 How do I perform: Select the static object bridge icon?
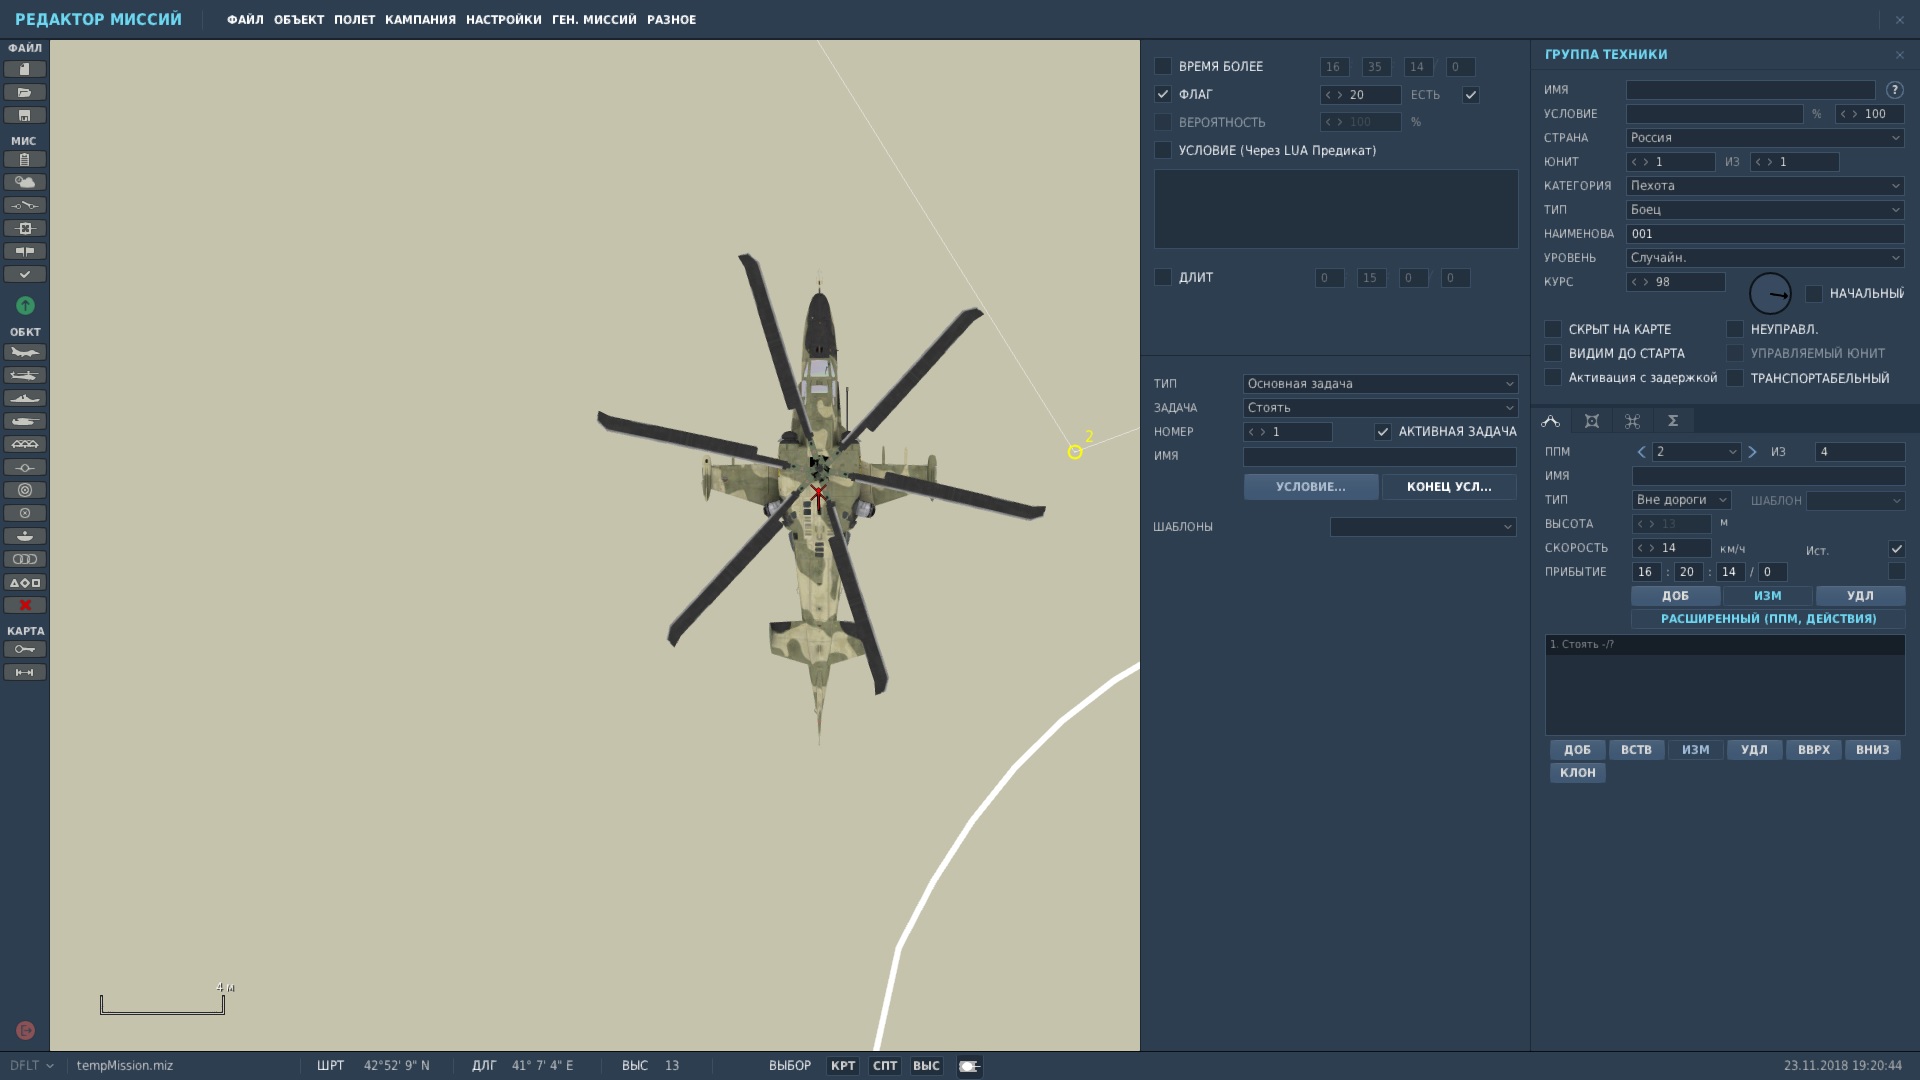[x=25, y=444]
